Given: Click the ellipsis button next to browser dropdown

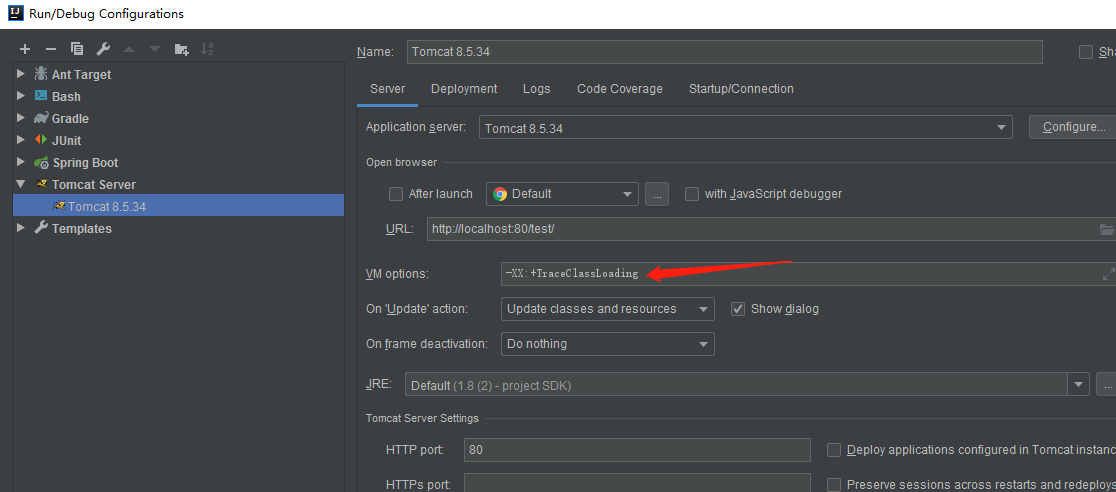Looking at the screenshot, I should coord(657,194).
